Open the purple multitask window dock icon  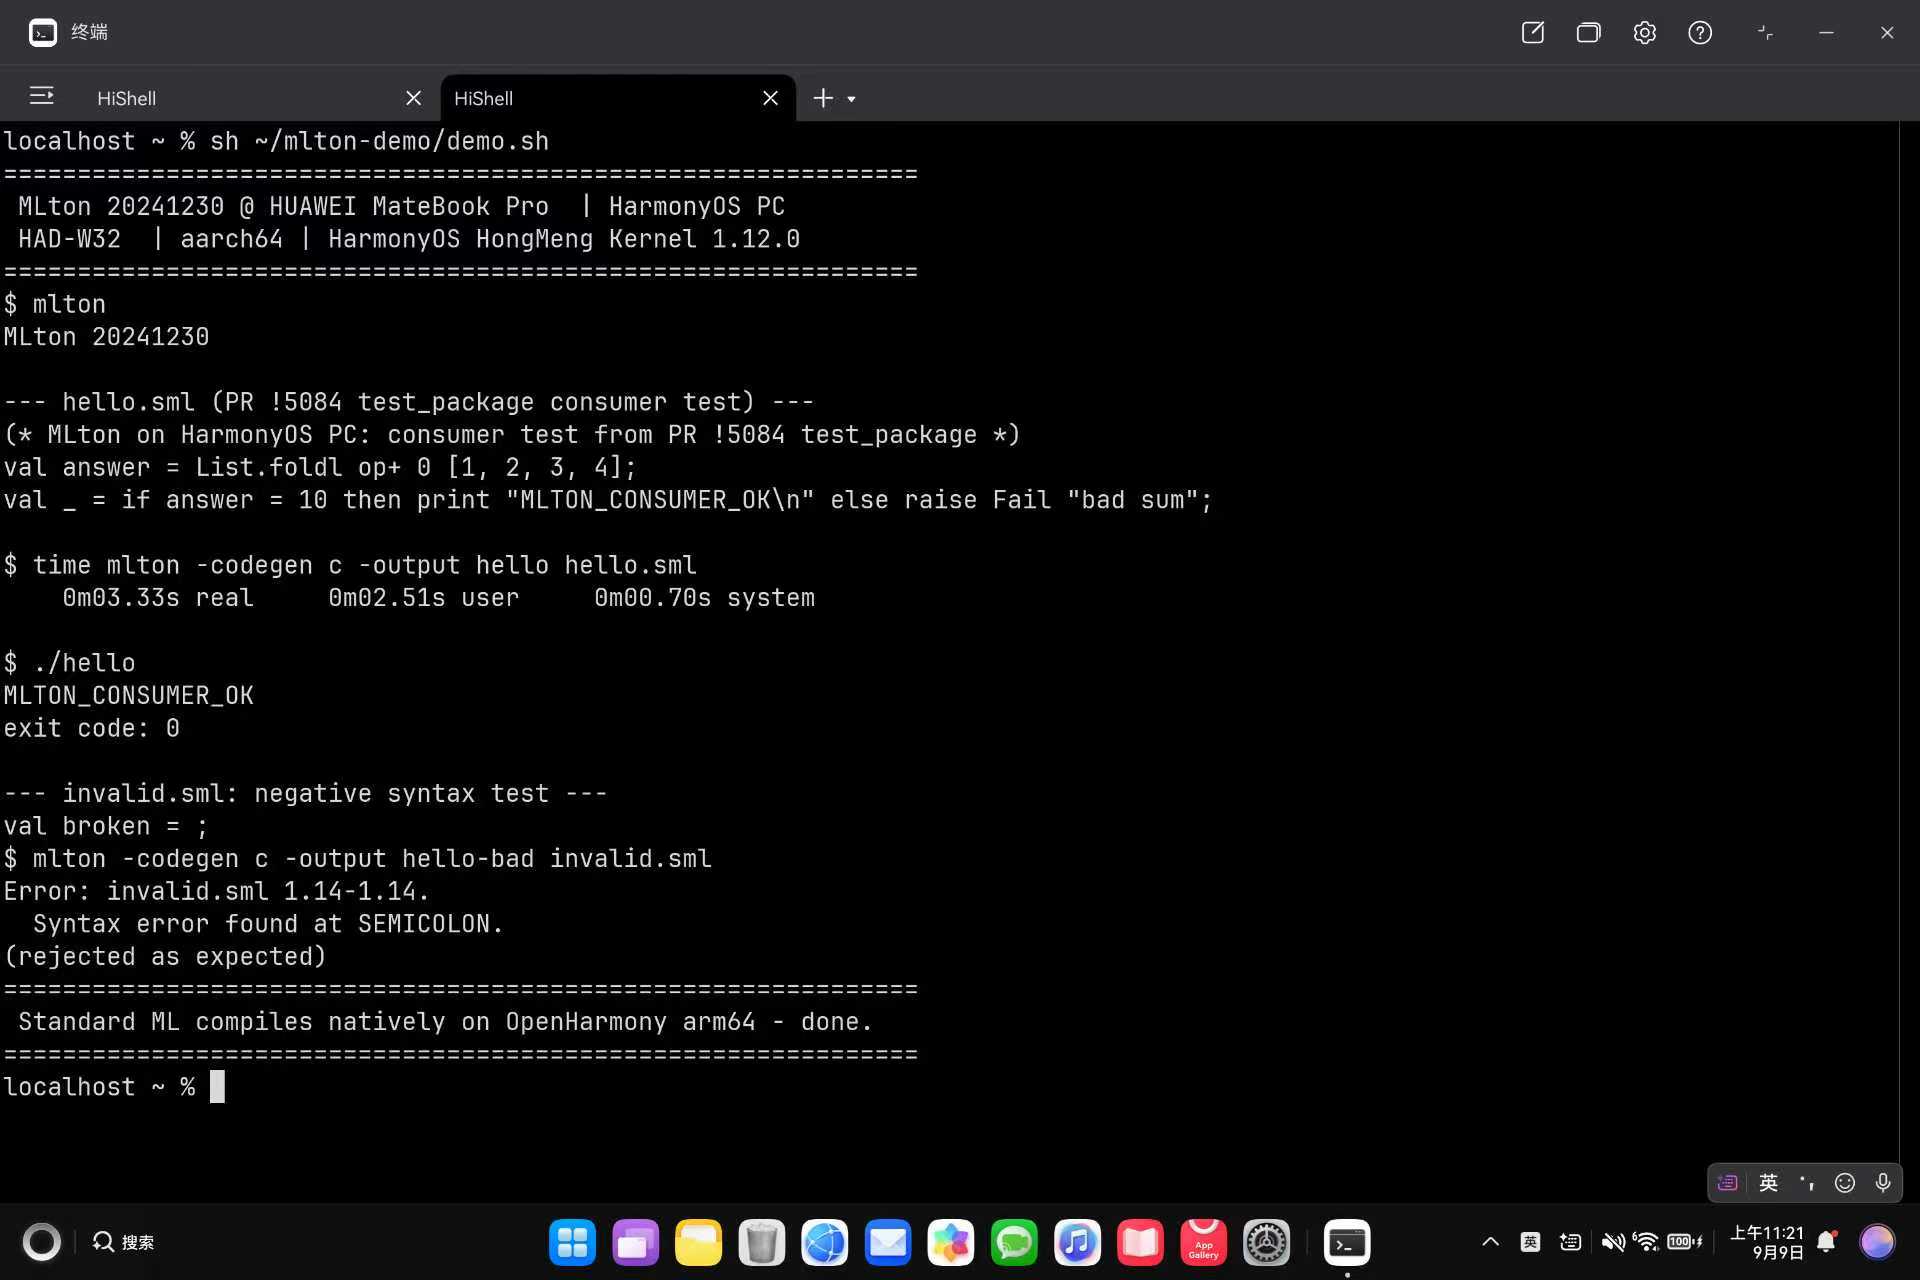click(636, 1243)
